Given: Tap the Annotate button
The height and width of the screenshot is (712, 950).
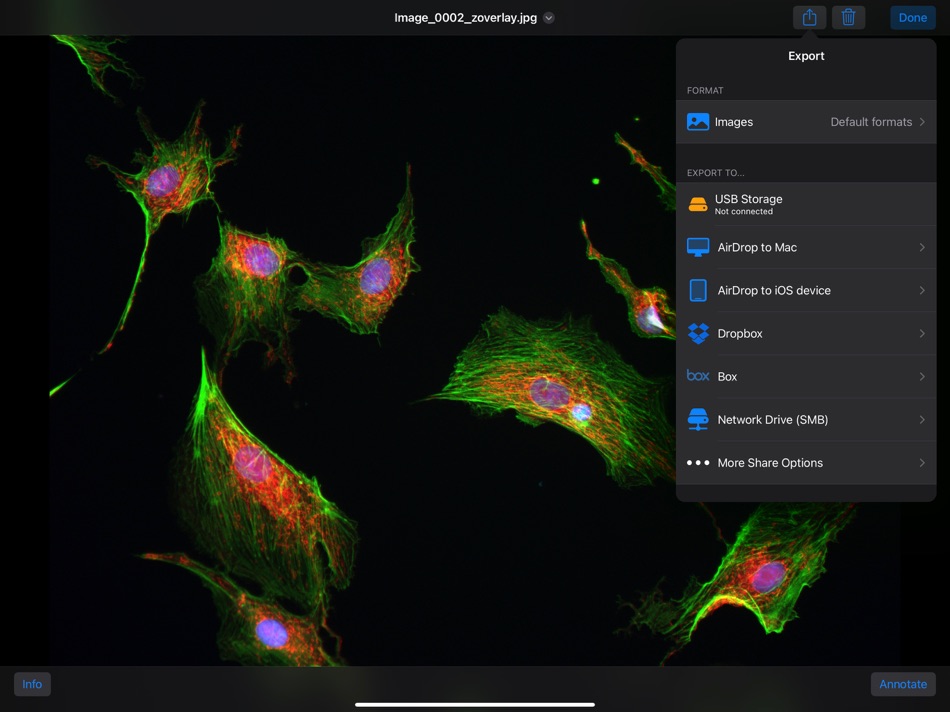Looking at the screenshot, I should 903,684.
